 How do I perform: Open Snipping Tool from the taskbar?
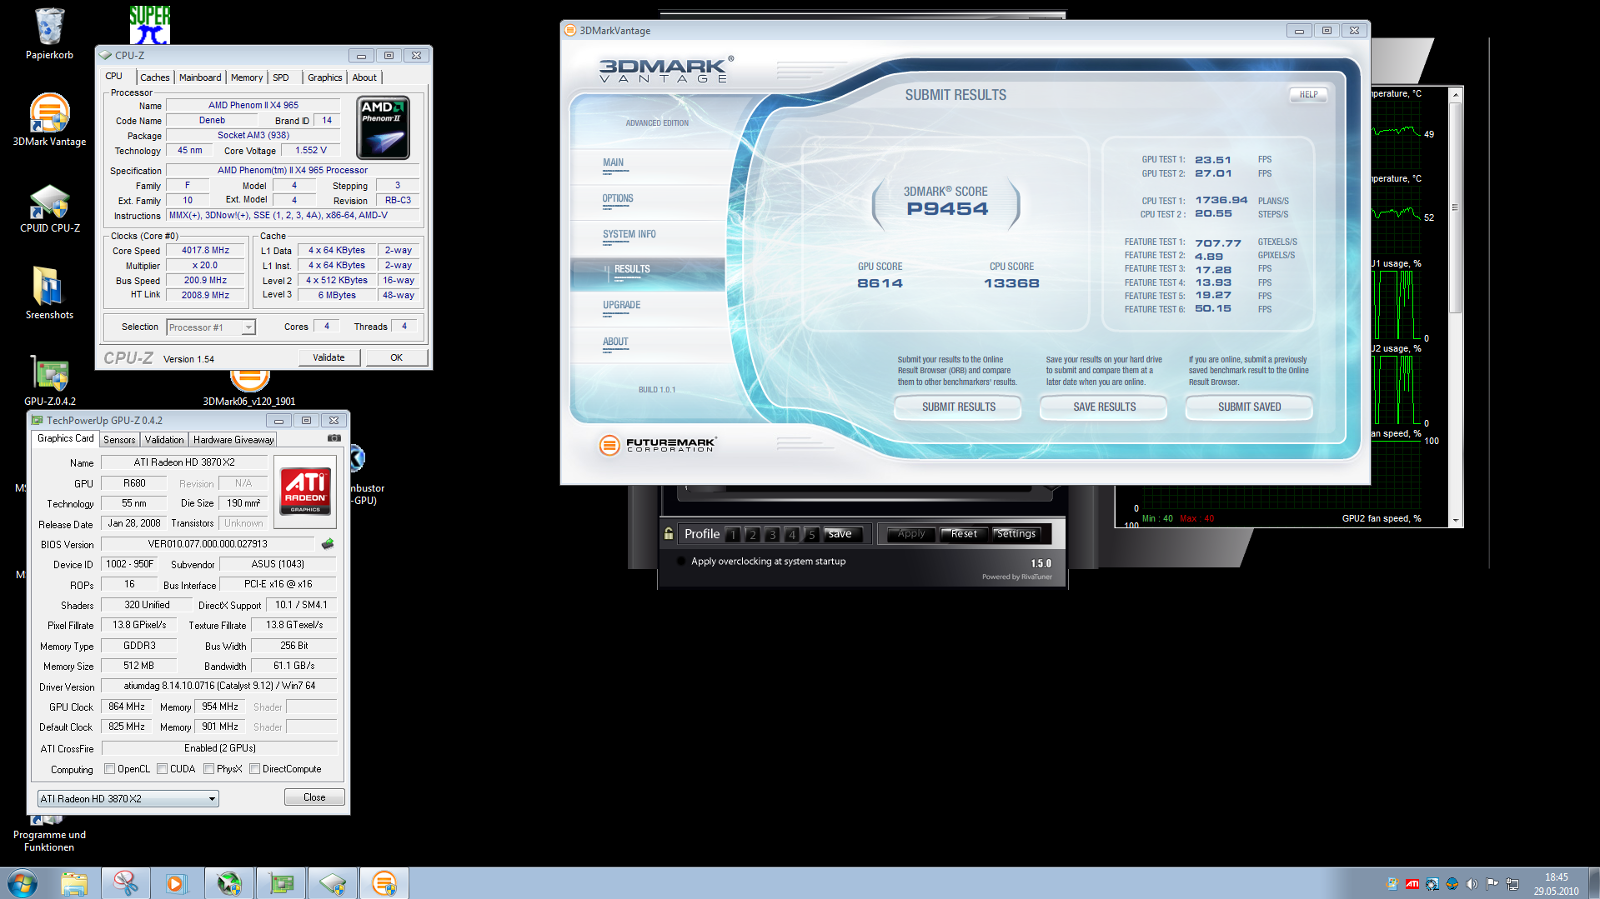click(125, 883)
